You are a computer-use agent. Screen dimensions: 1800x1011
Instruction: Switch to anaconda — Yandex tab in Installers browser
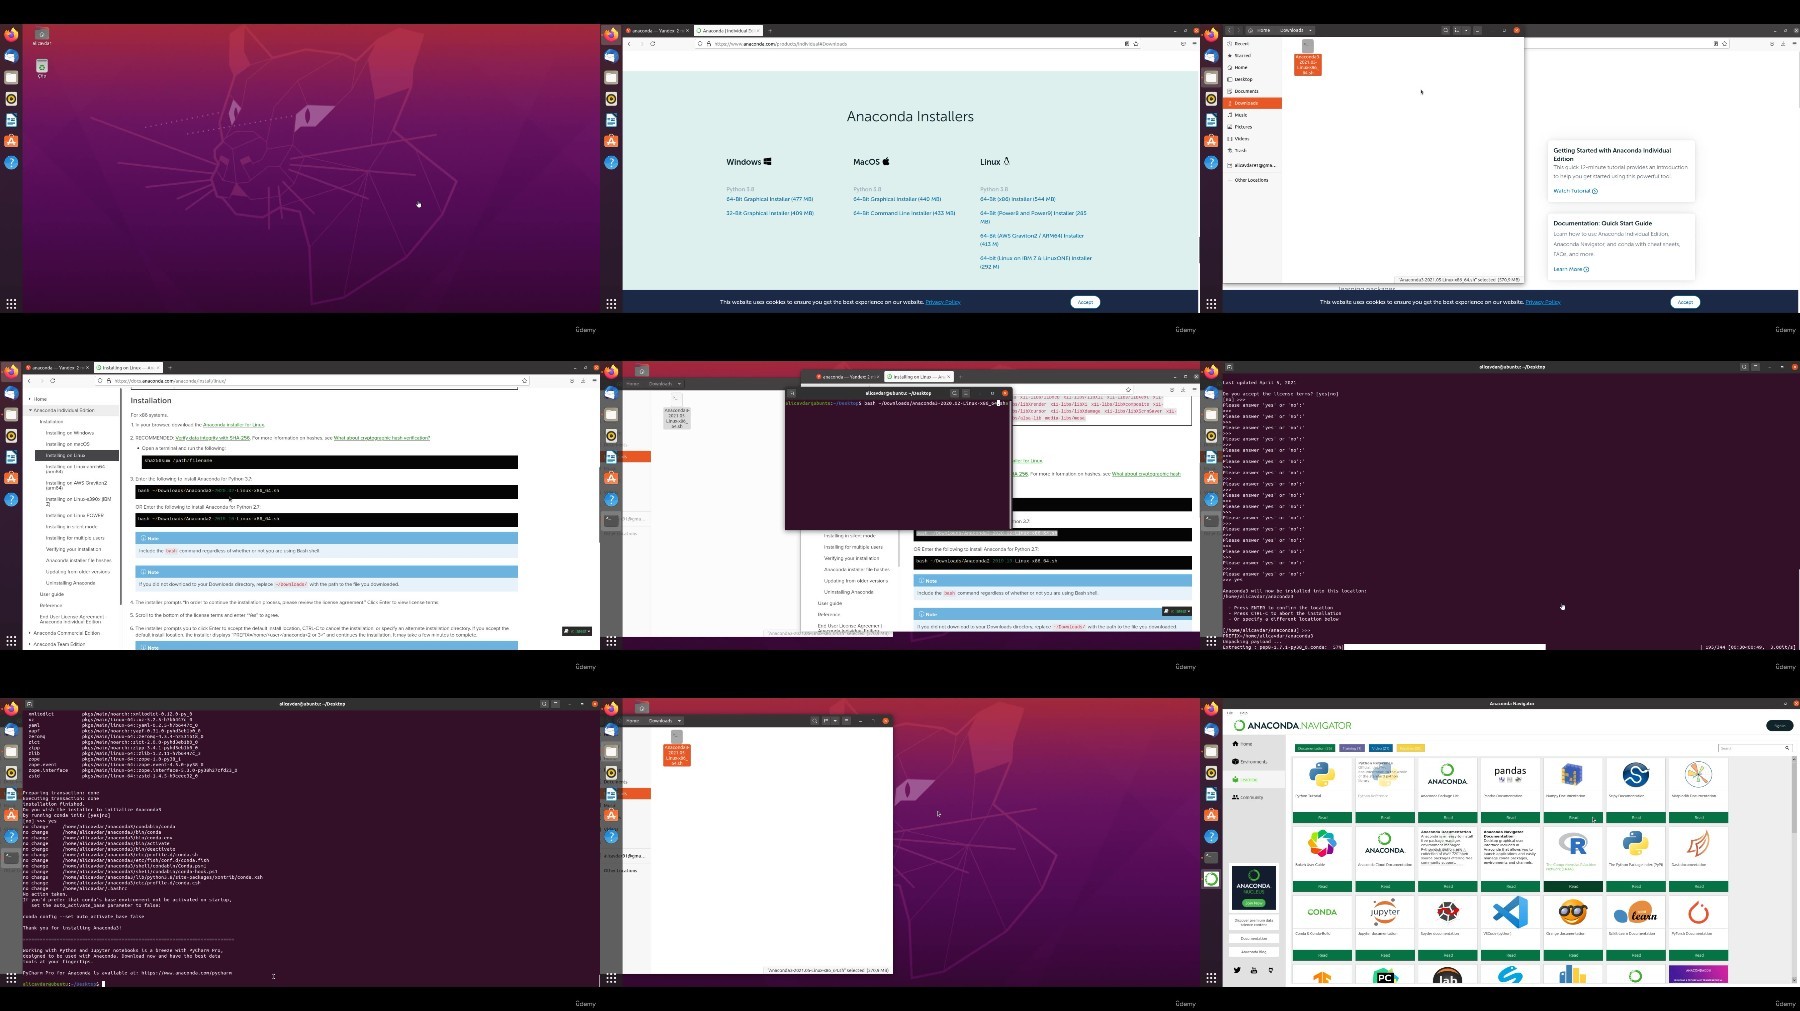pyautogui.click(x=656, y=31)
